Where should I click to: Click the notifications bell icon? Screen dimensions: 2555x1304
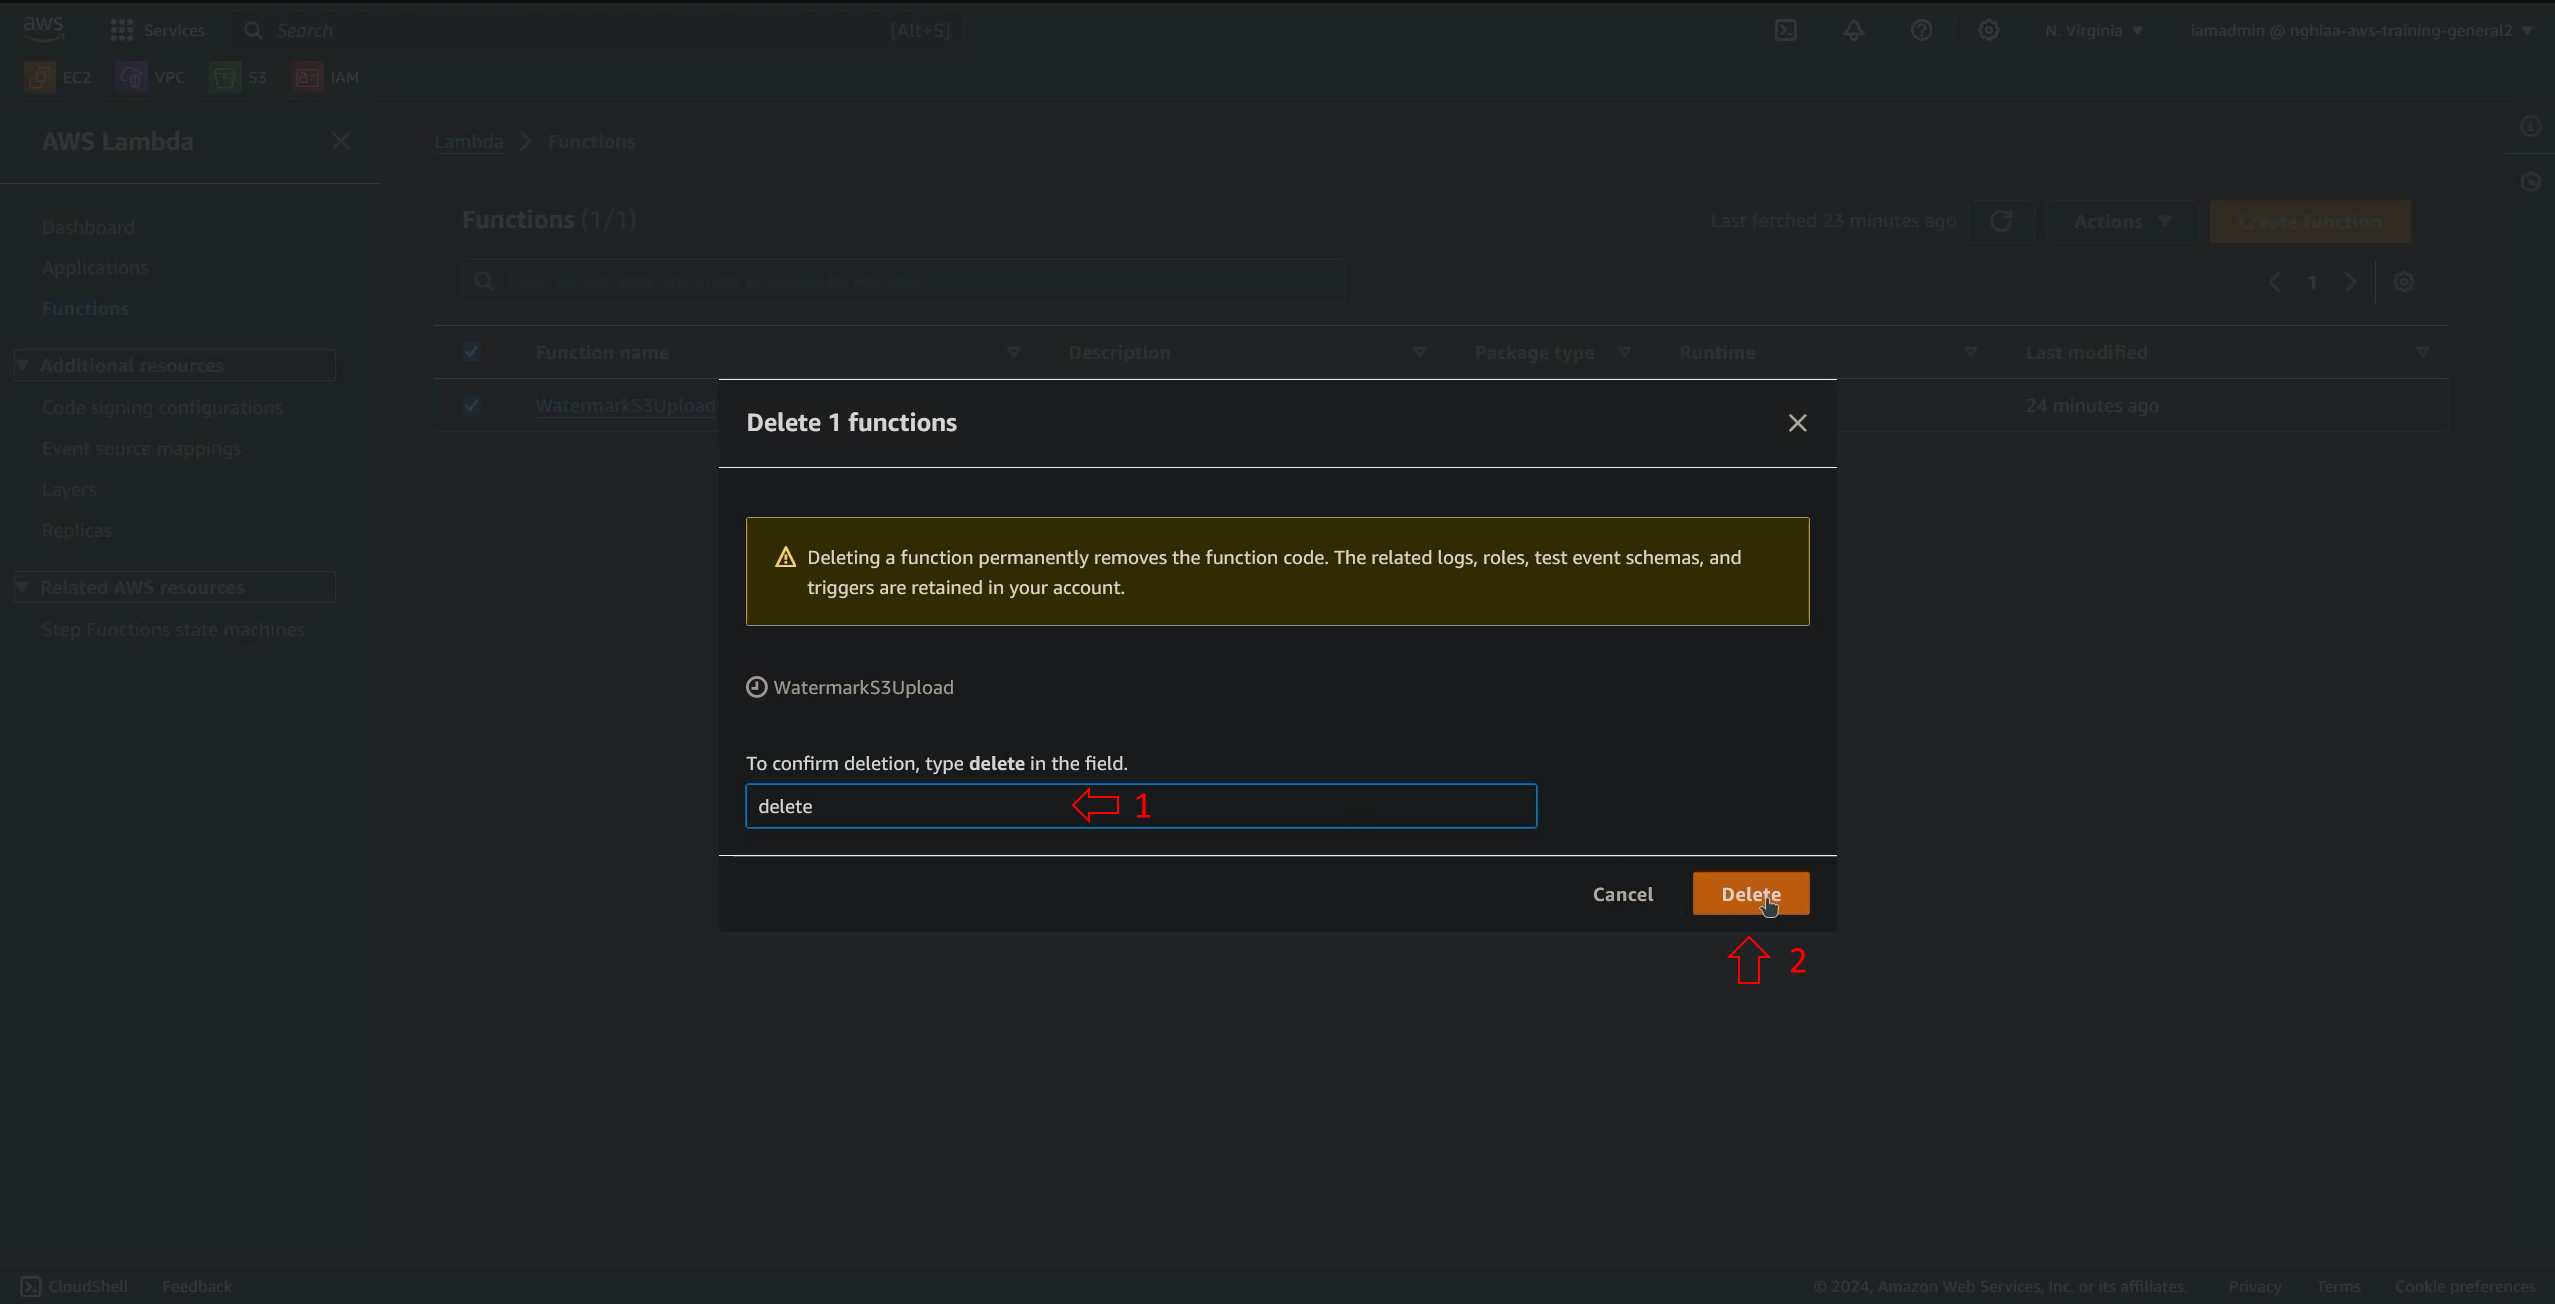(1853, 30)
